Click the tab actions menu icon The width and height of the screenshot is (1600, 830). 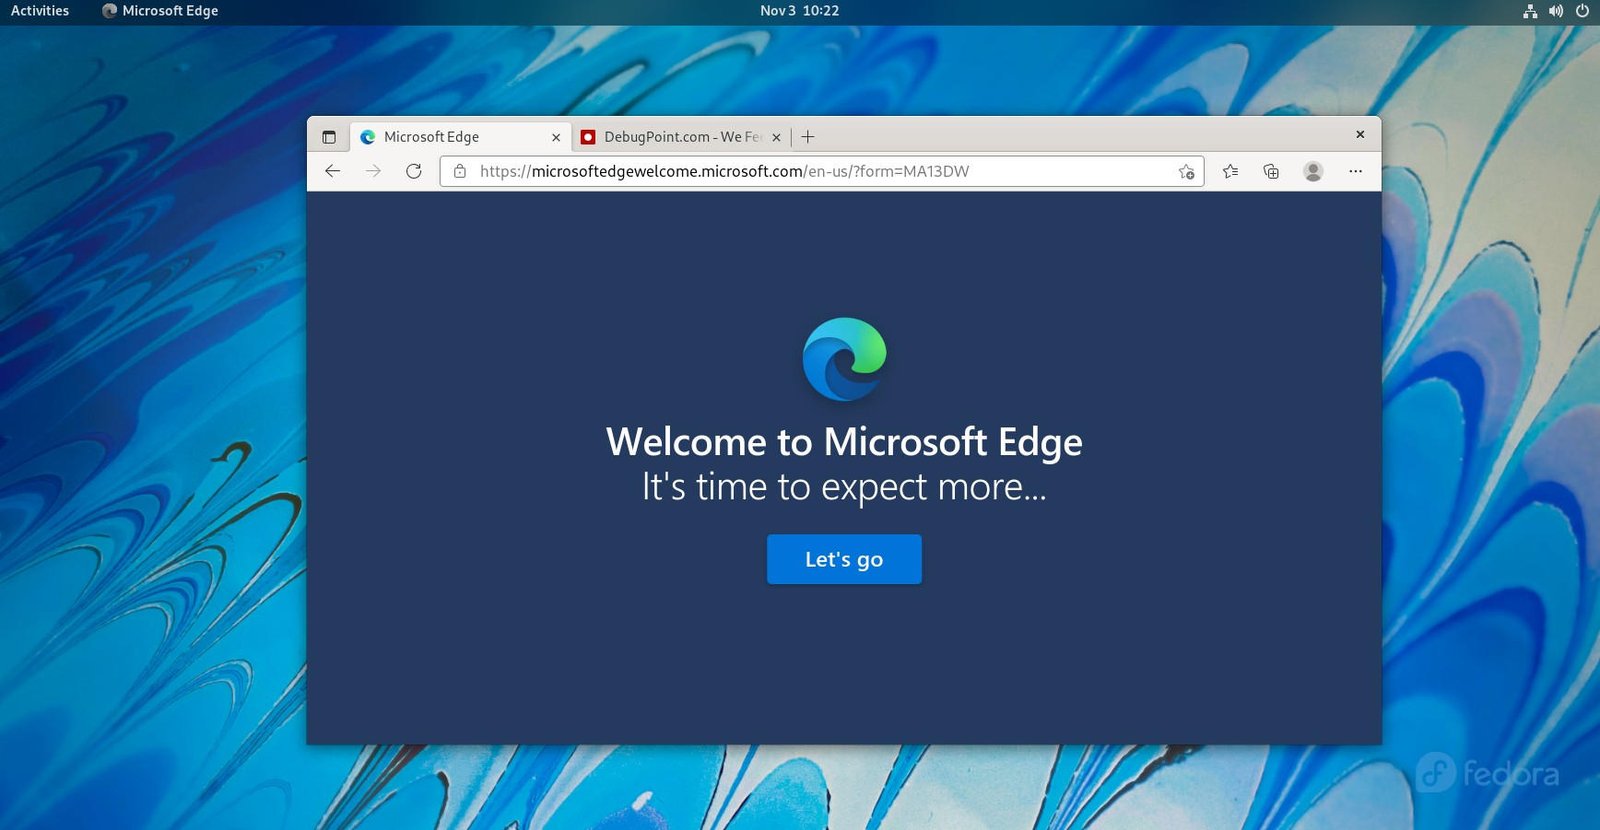point(329,137)
